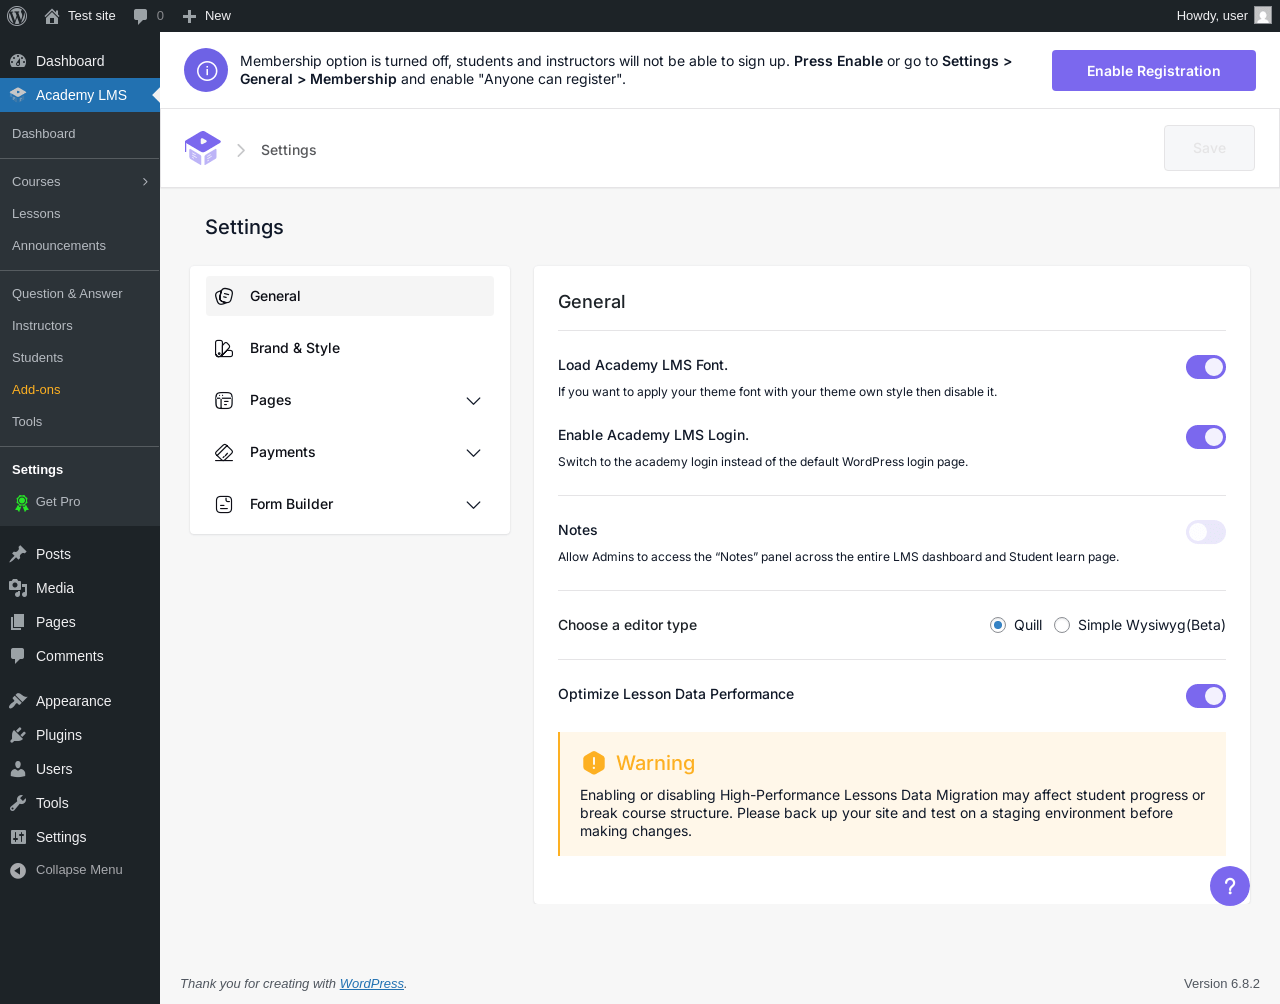Open the General settings tab
The height and width of the screenshot is (1004, 1280).
[x=350, y=296]
